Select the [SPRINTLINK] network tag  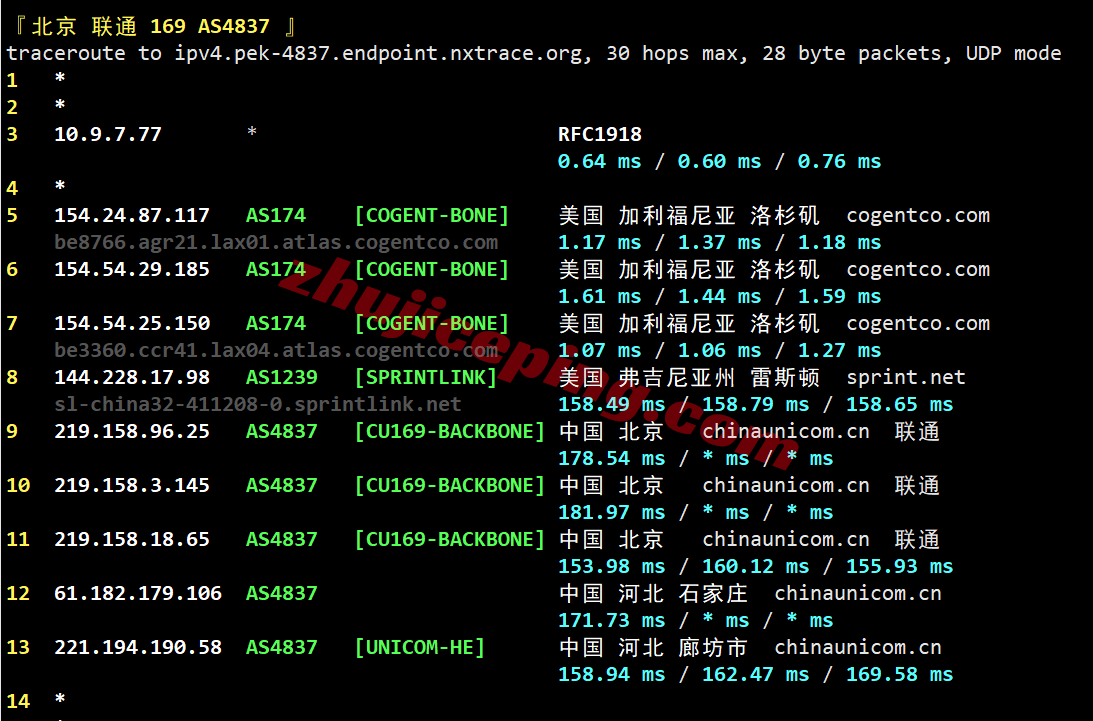[426, 377]
